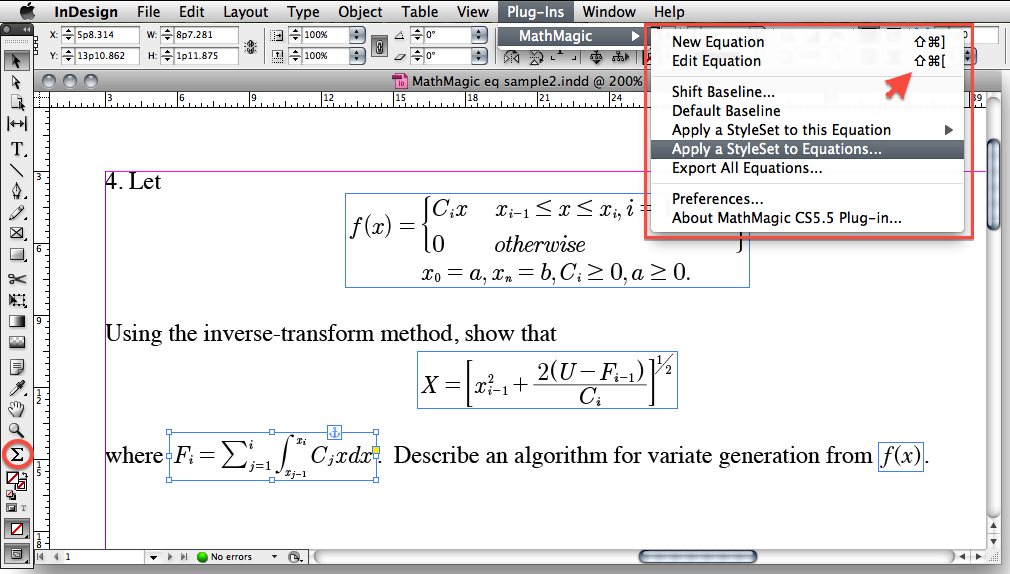
Task: Click the MathMagic Sigma equation tool
Action: tap(17, 454)
